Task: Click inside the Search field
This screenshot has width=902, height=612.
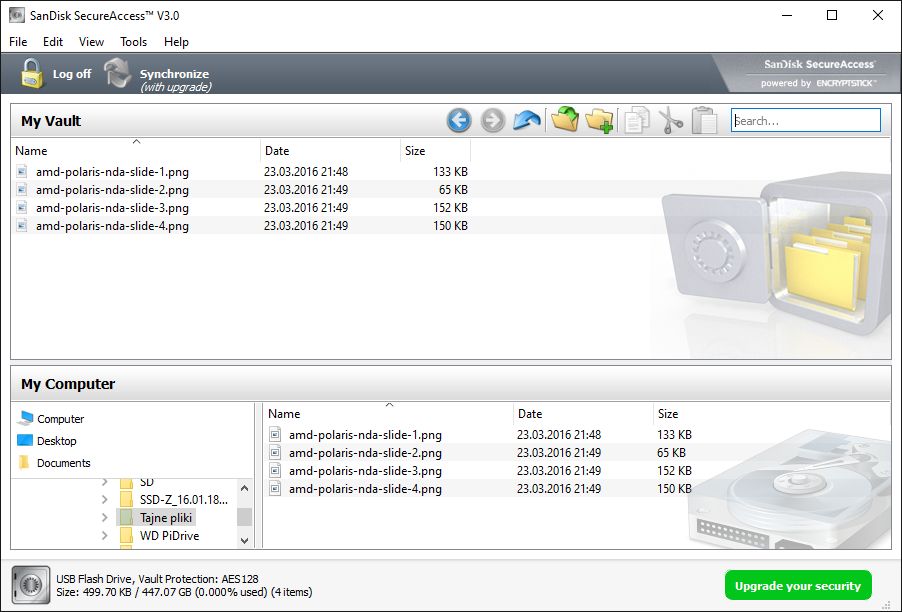Action: pyautogui.click(x=805, y=121)
